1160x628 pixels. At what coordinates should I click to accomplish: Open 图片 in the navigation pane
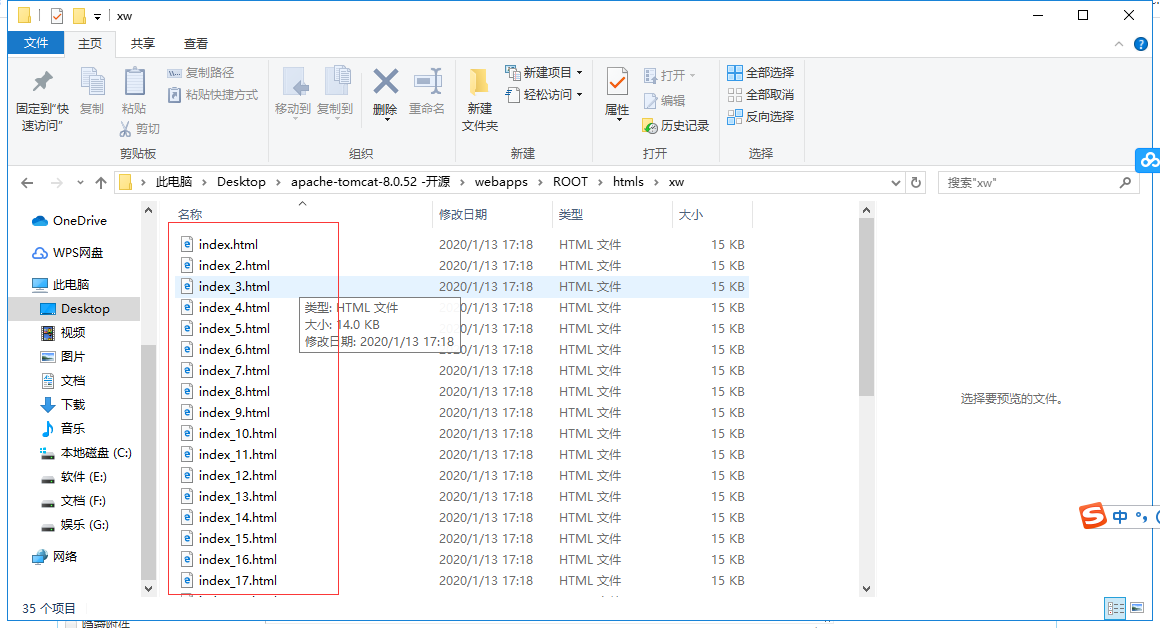tap(63, 356)
